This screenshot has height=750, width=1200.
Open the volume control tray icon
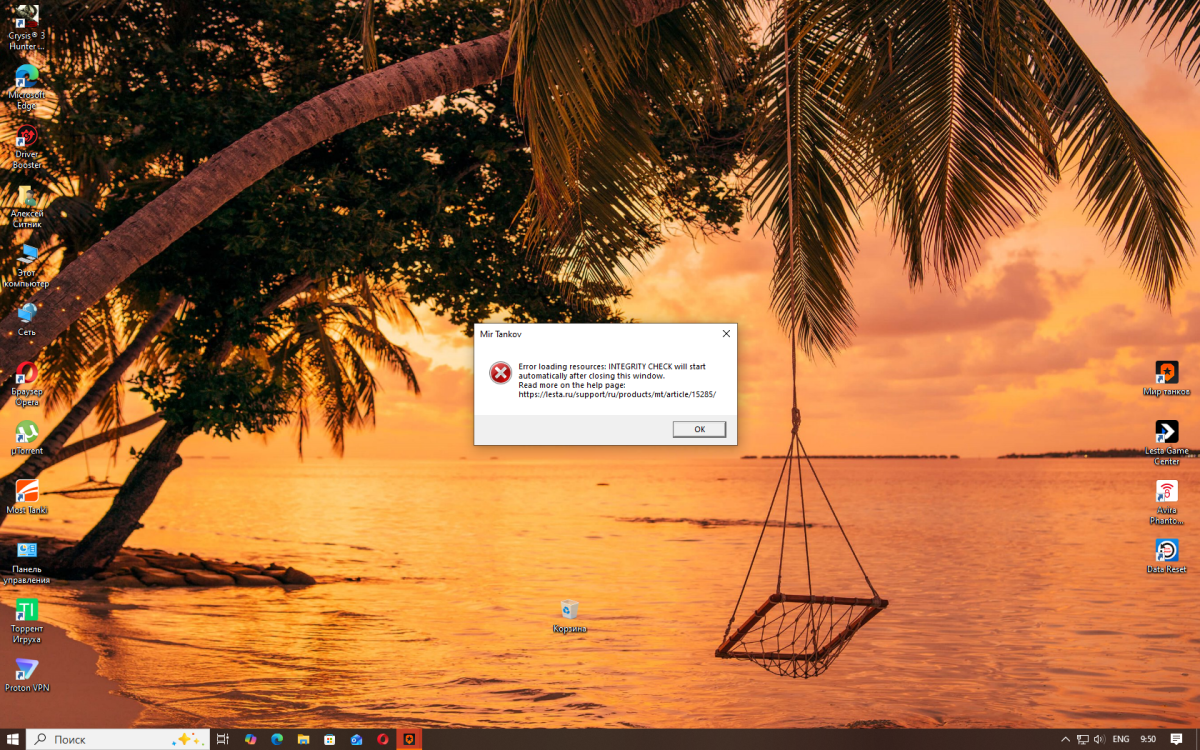click(x=1100, y=739)
